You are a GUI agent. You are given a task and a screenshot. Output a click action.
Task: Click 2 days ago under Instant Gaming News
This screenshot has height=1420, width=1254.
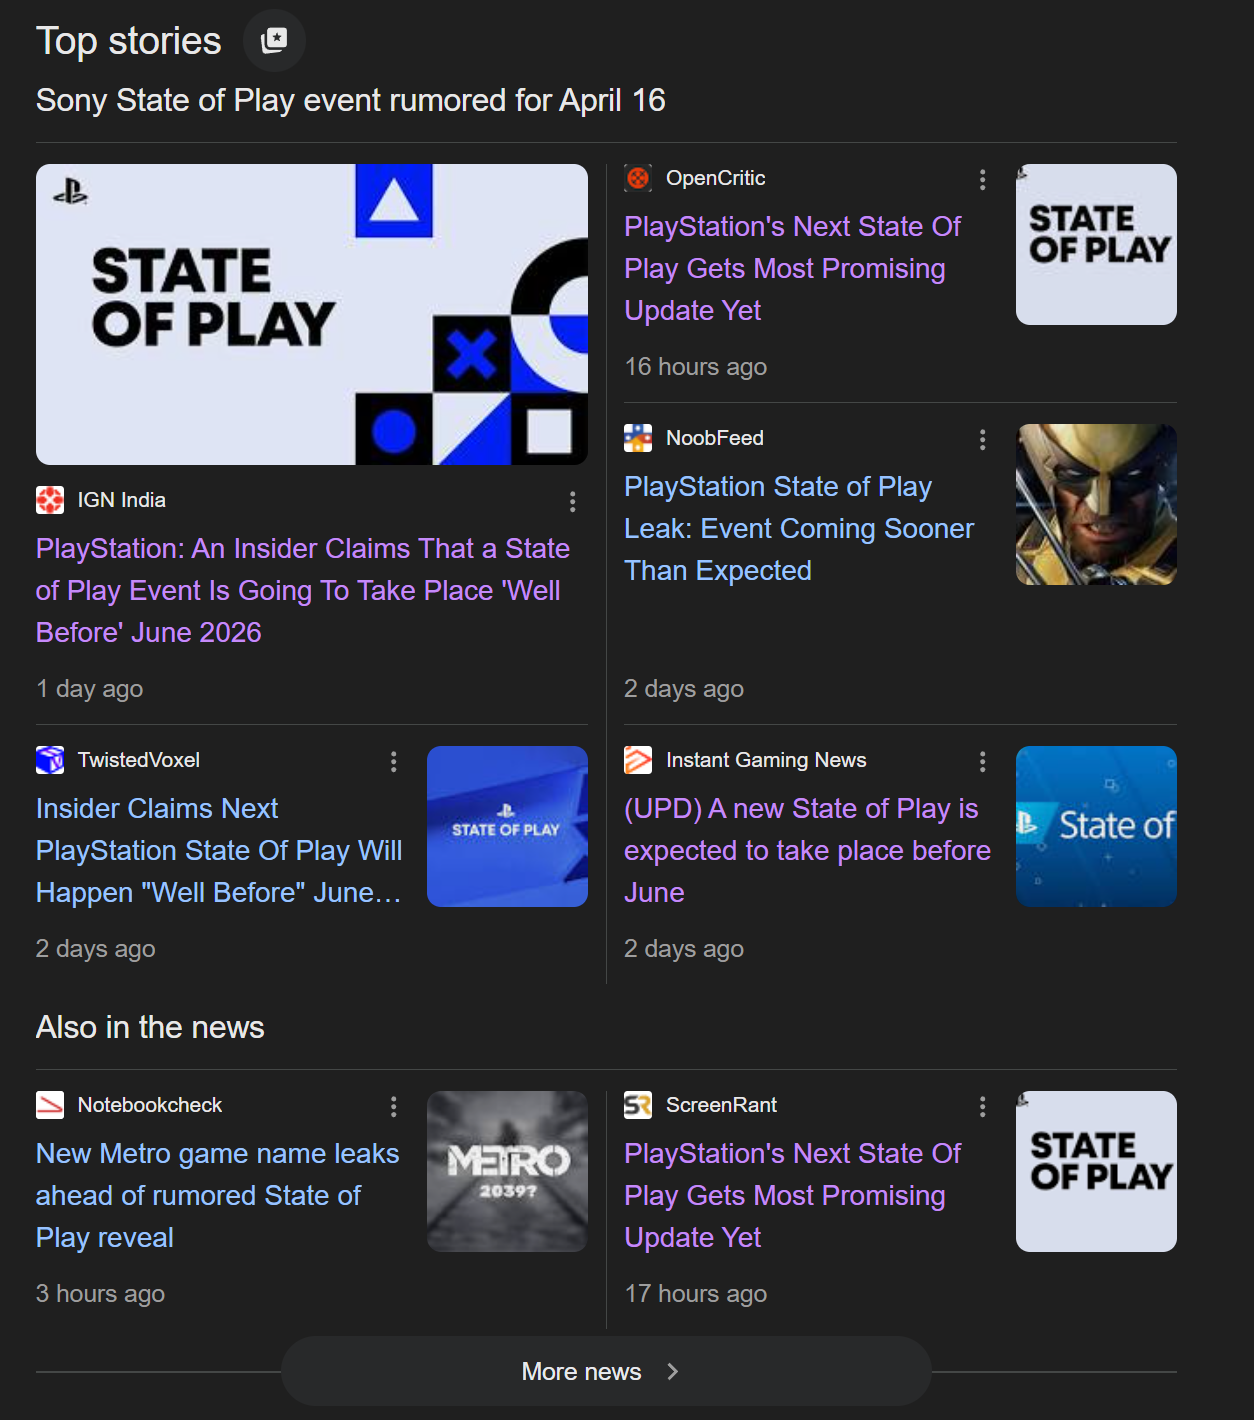tap(684, 949)
